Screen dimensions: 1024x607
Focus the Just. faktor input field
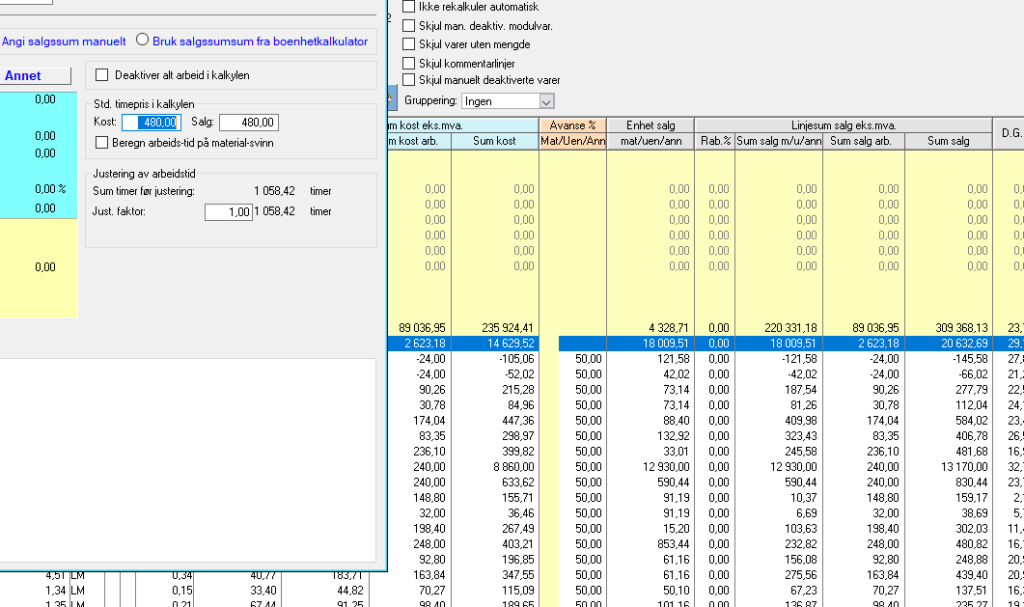click(x=228, y=212)
